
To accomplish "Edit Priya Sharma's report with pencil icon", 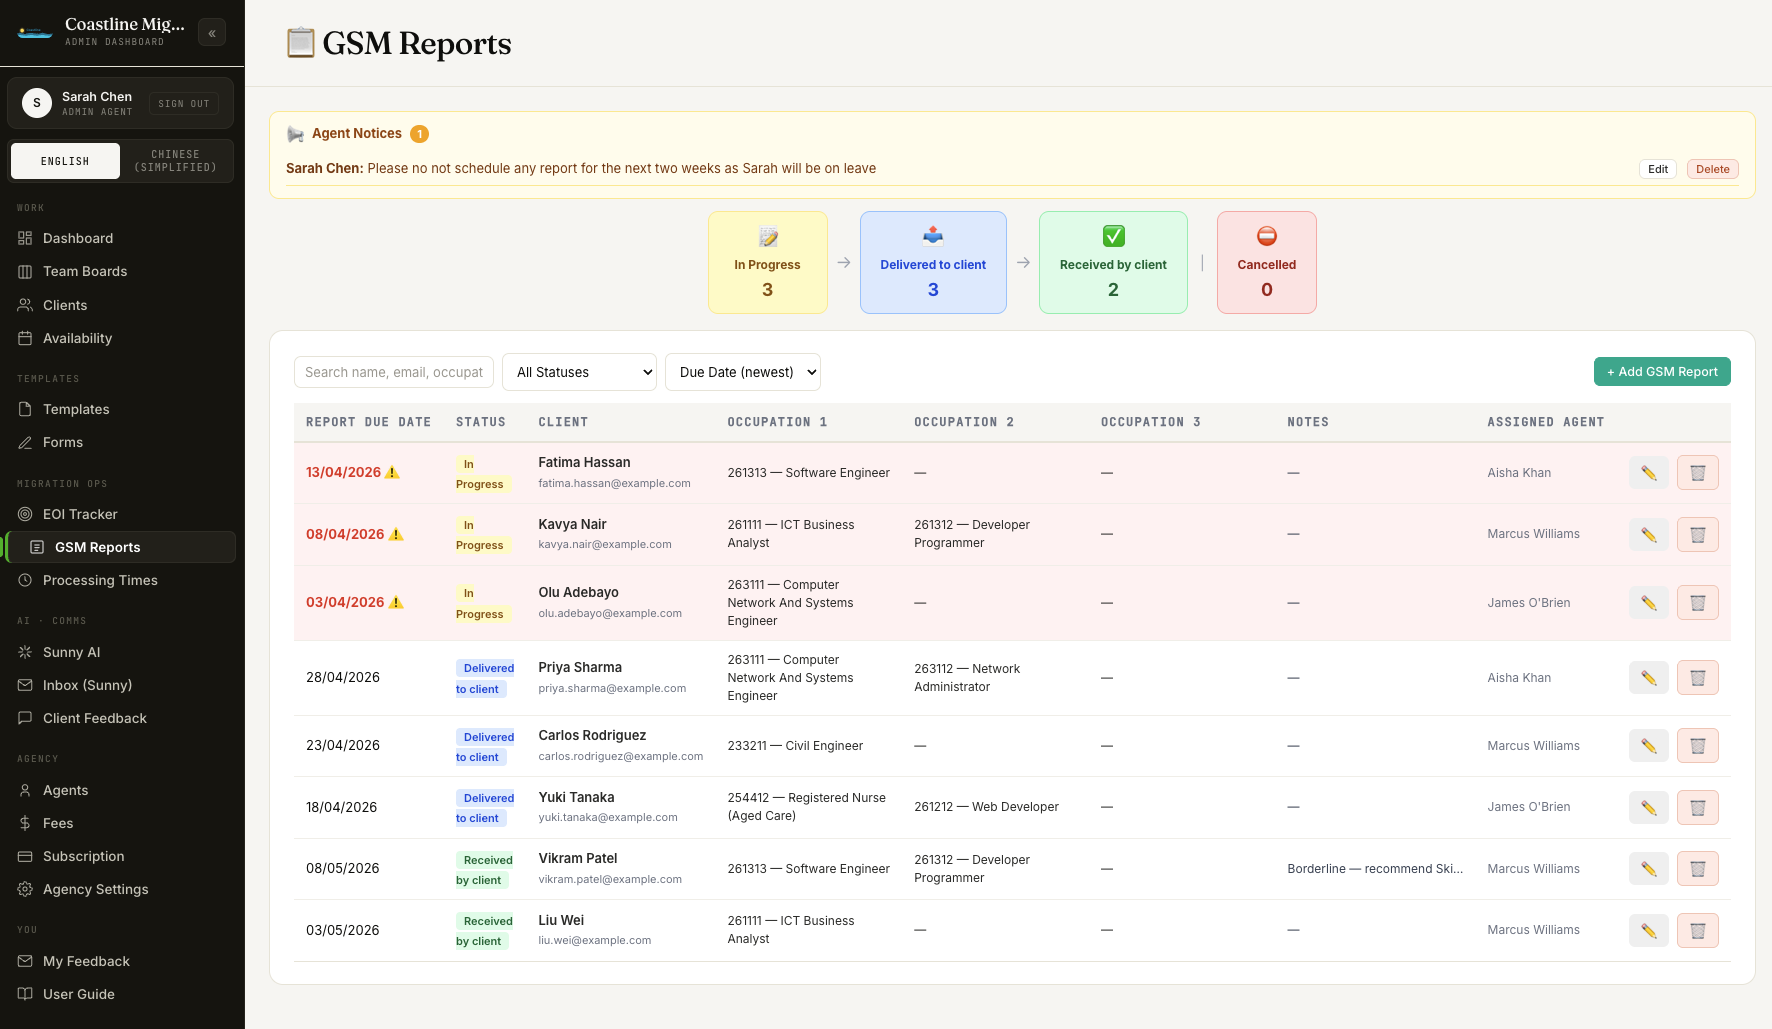I will pyautogui.click(x=1649, y=678).
